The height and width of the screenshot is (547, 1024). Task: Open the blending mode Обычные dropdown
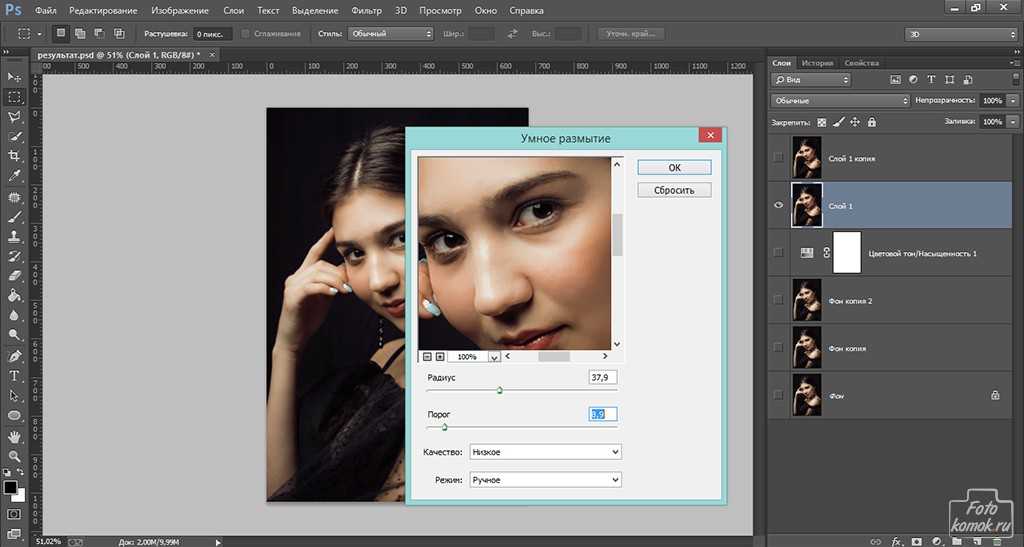[x=840, y=101]
